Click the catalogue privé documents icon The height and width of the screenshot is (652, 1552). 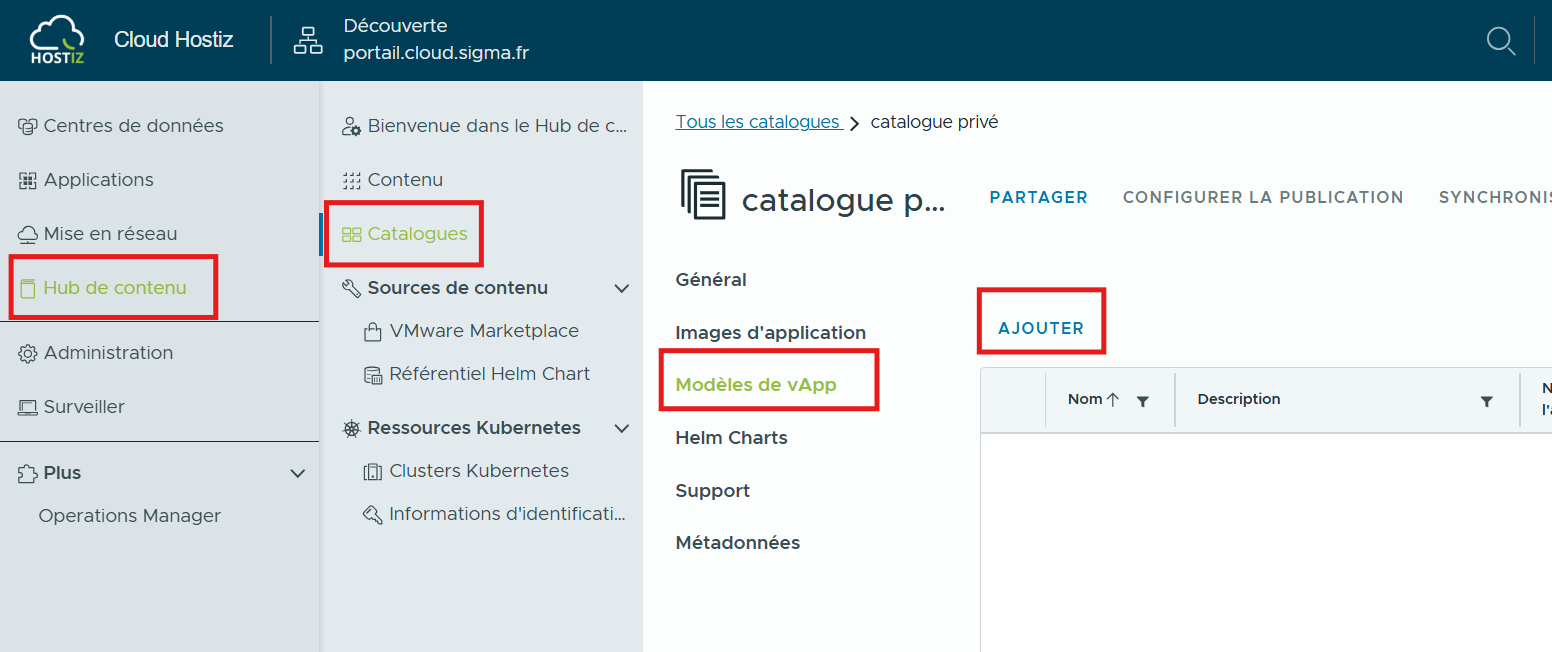coord(703,194)
